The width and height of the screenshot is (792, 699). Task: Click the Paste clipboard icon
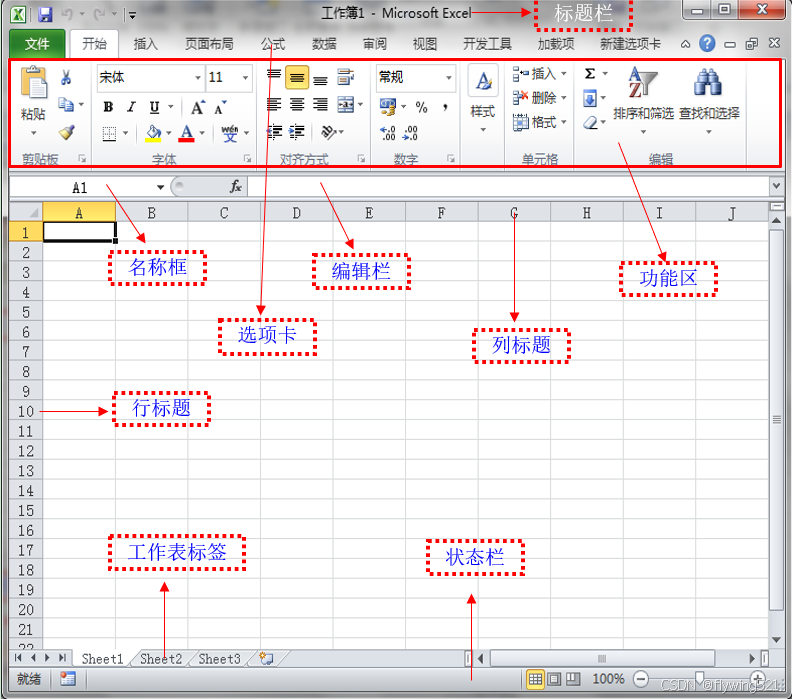pyautogui.click(x=33, y=82)
